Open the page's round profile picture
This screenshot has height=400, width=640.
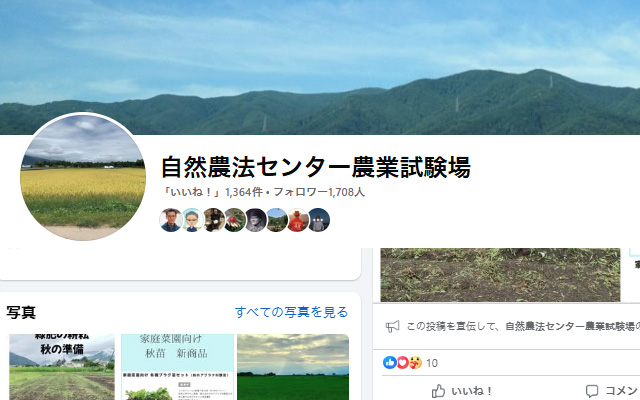[x=83, y=177]
